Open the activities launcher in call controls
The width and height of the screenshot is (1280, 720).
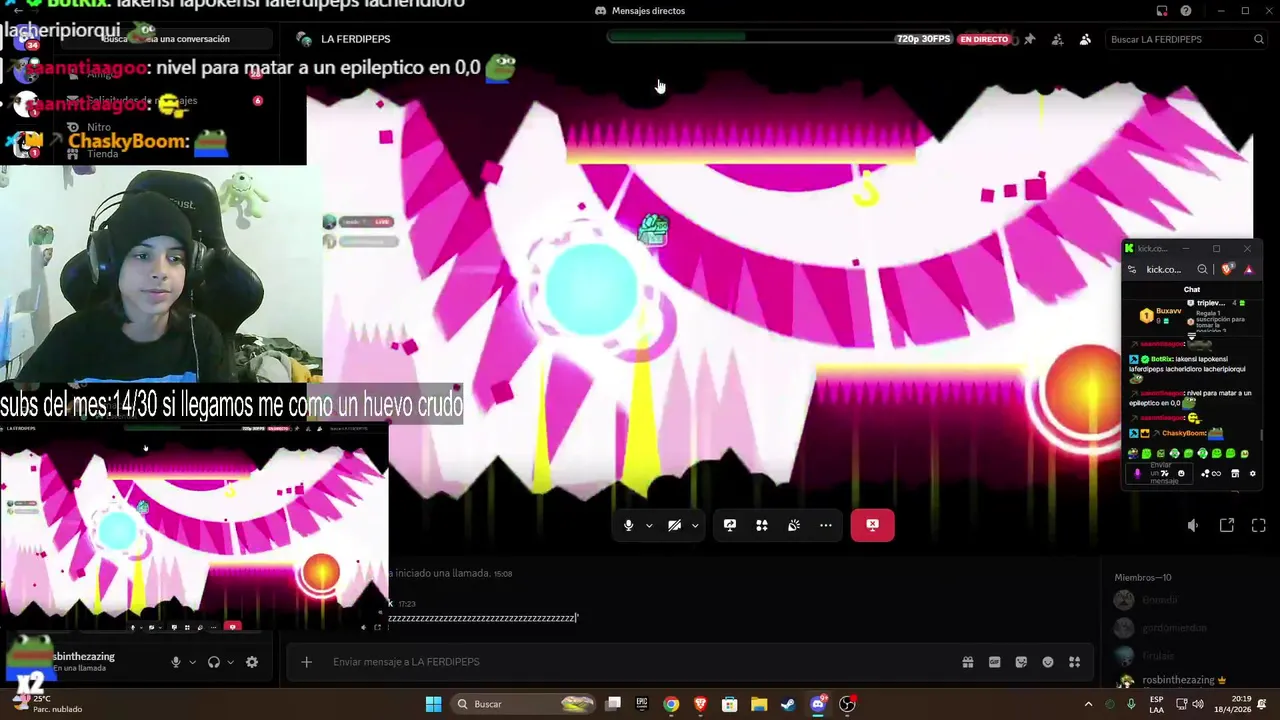tap(762, 525)
